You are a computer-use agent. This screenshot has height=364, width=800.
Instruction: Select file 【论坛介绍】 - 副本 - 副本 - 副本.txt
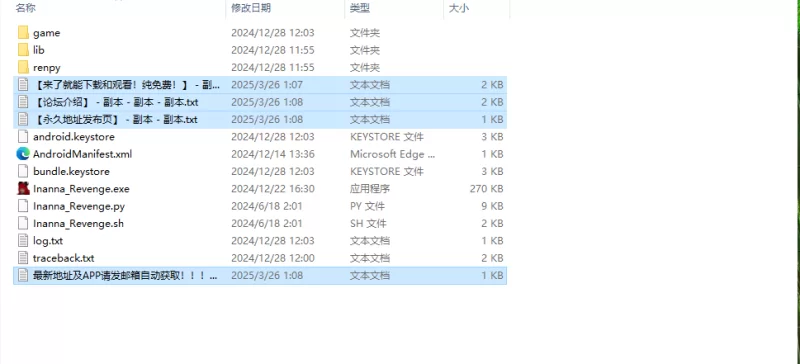[x=116, y=102]
